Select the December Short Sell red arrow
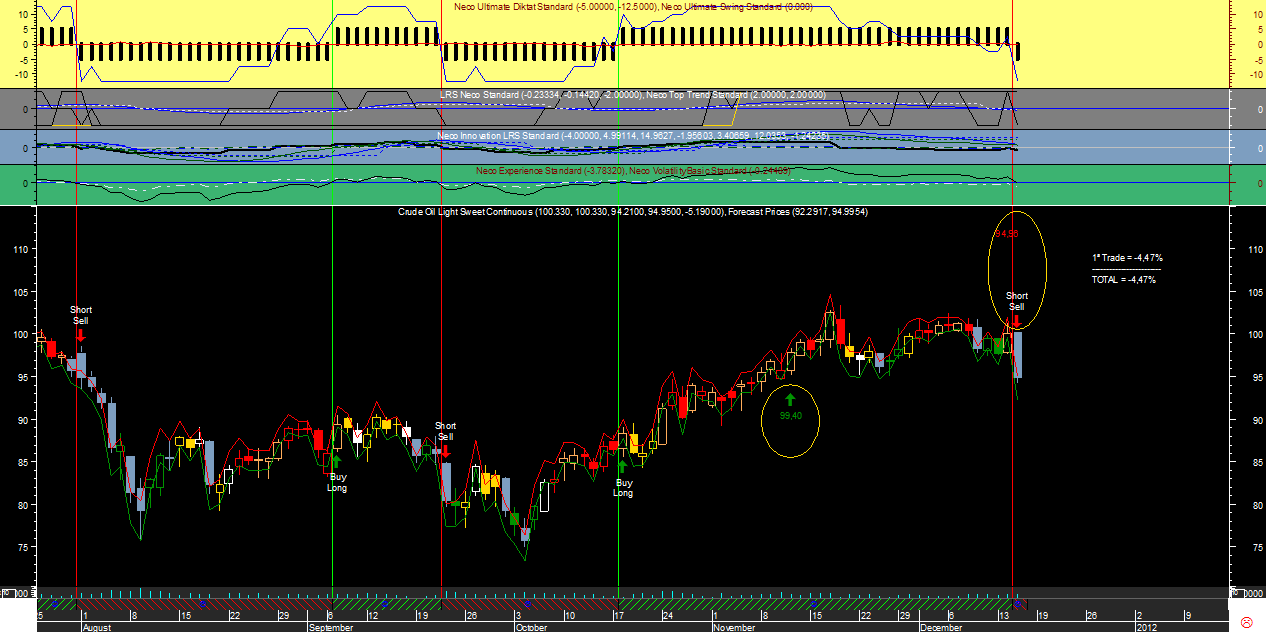This screenshot has height=632, width=1266. pos(1016,321)
